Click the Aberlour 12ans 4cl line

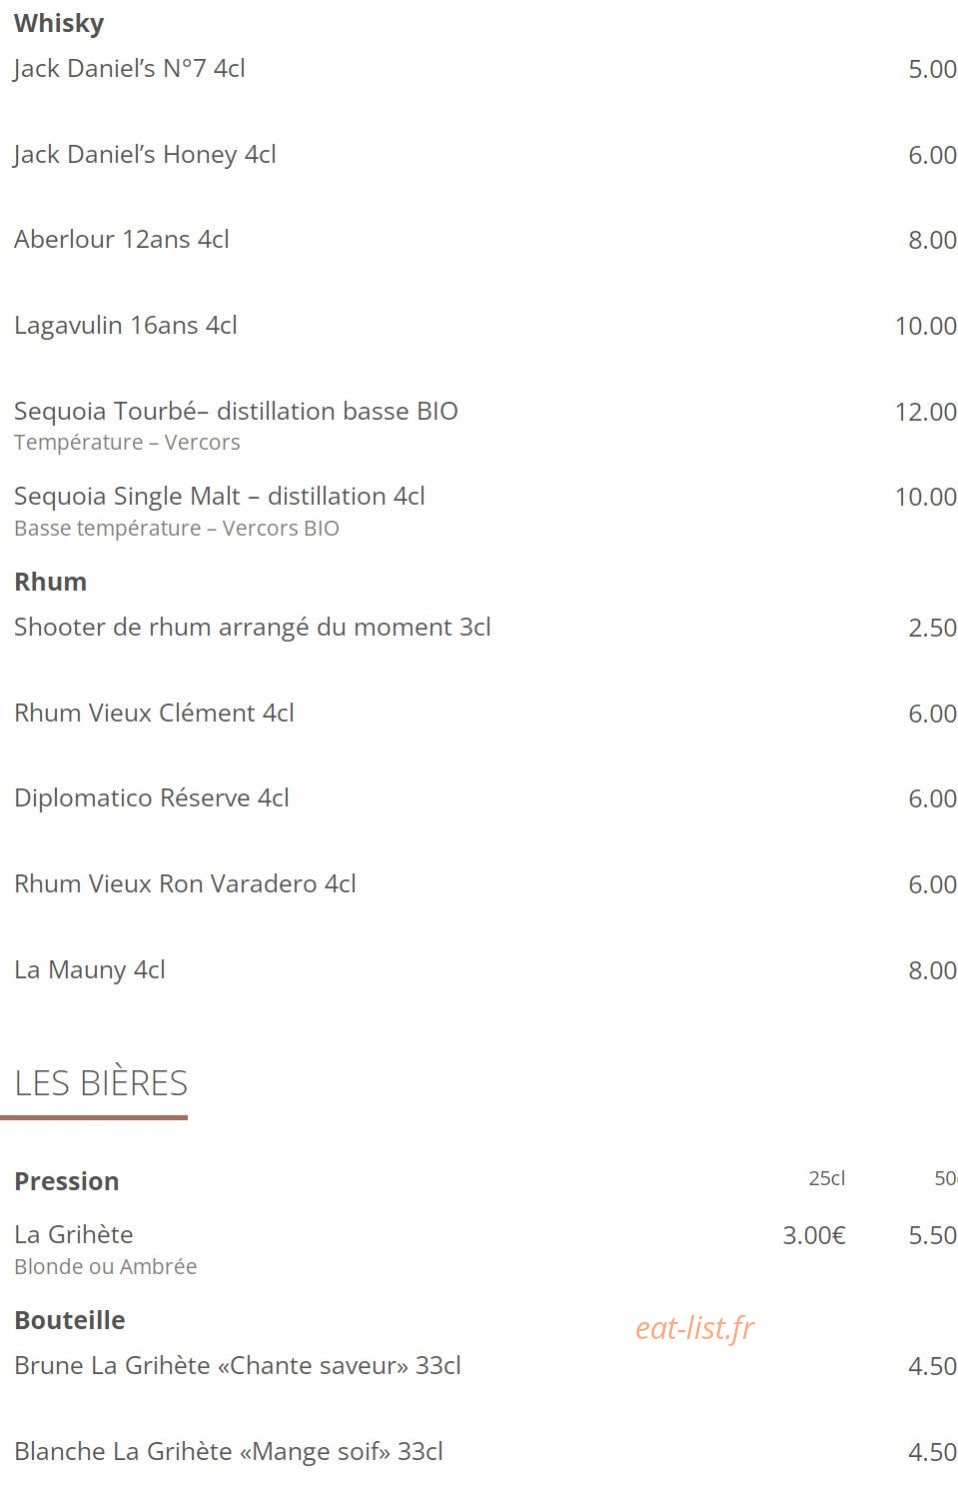point(122,240)
